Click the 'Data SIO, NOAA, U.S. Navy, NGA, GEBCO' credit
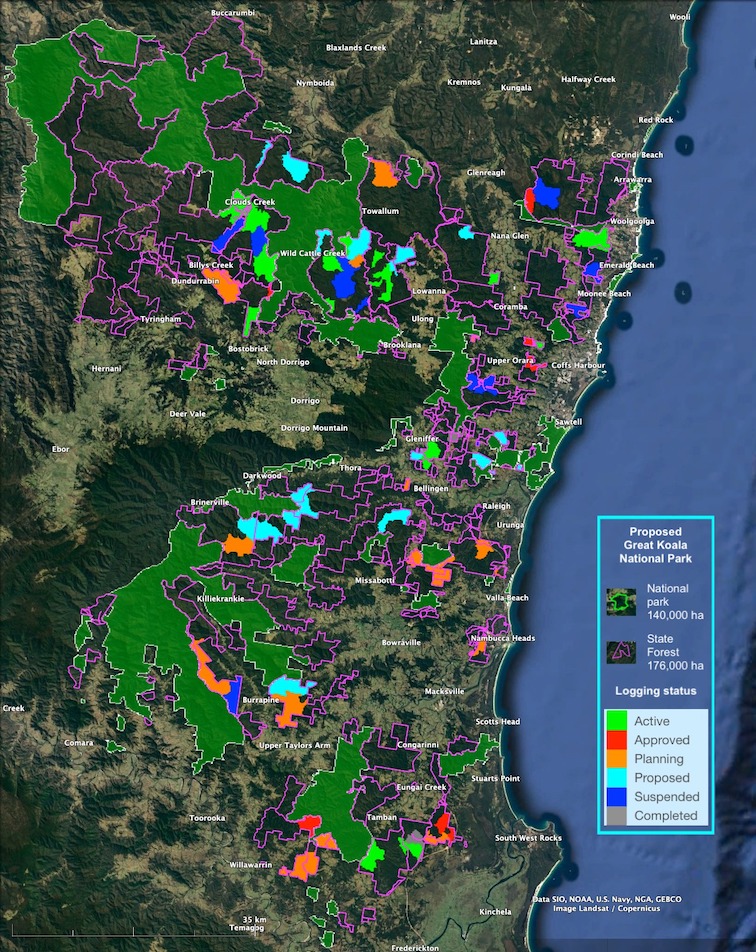756x952 pixels. point(607,899)
